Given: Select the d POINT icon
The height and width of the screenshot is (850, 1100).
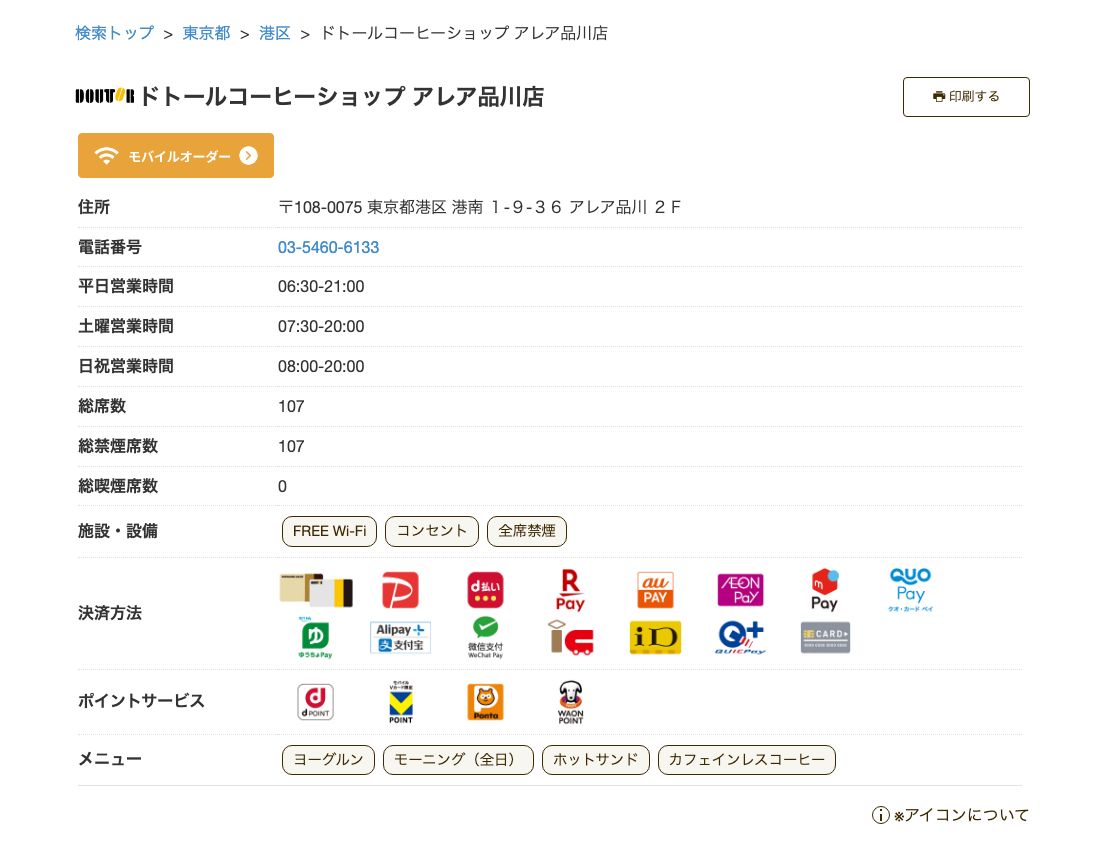Looking at the screenshot, I should click(315, 701).
